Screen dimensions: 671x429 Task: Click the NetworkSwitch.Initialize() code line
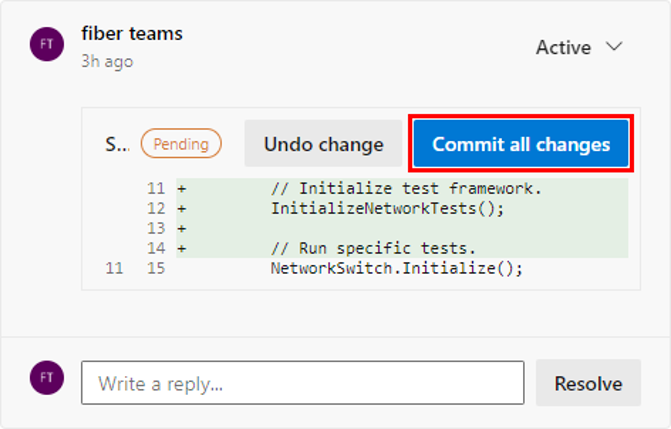[397, 268]
